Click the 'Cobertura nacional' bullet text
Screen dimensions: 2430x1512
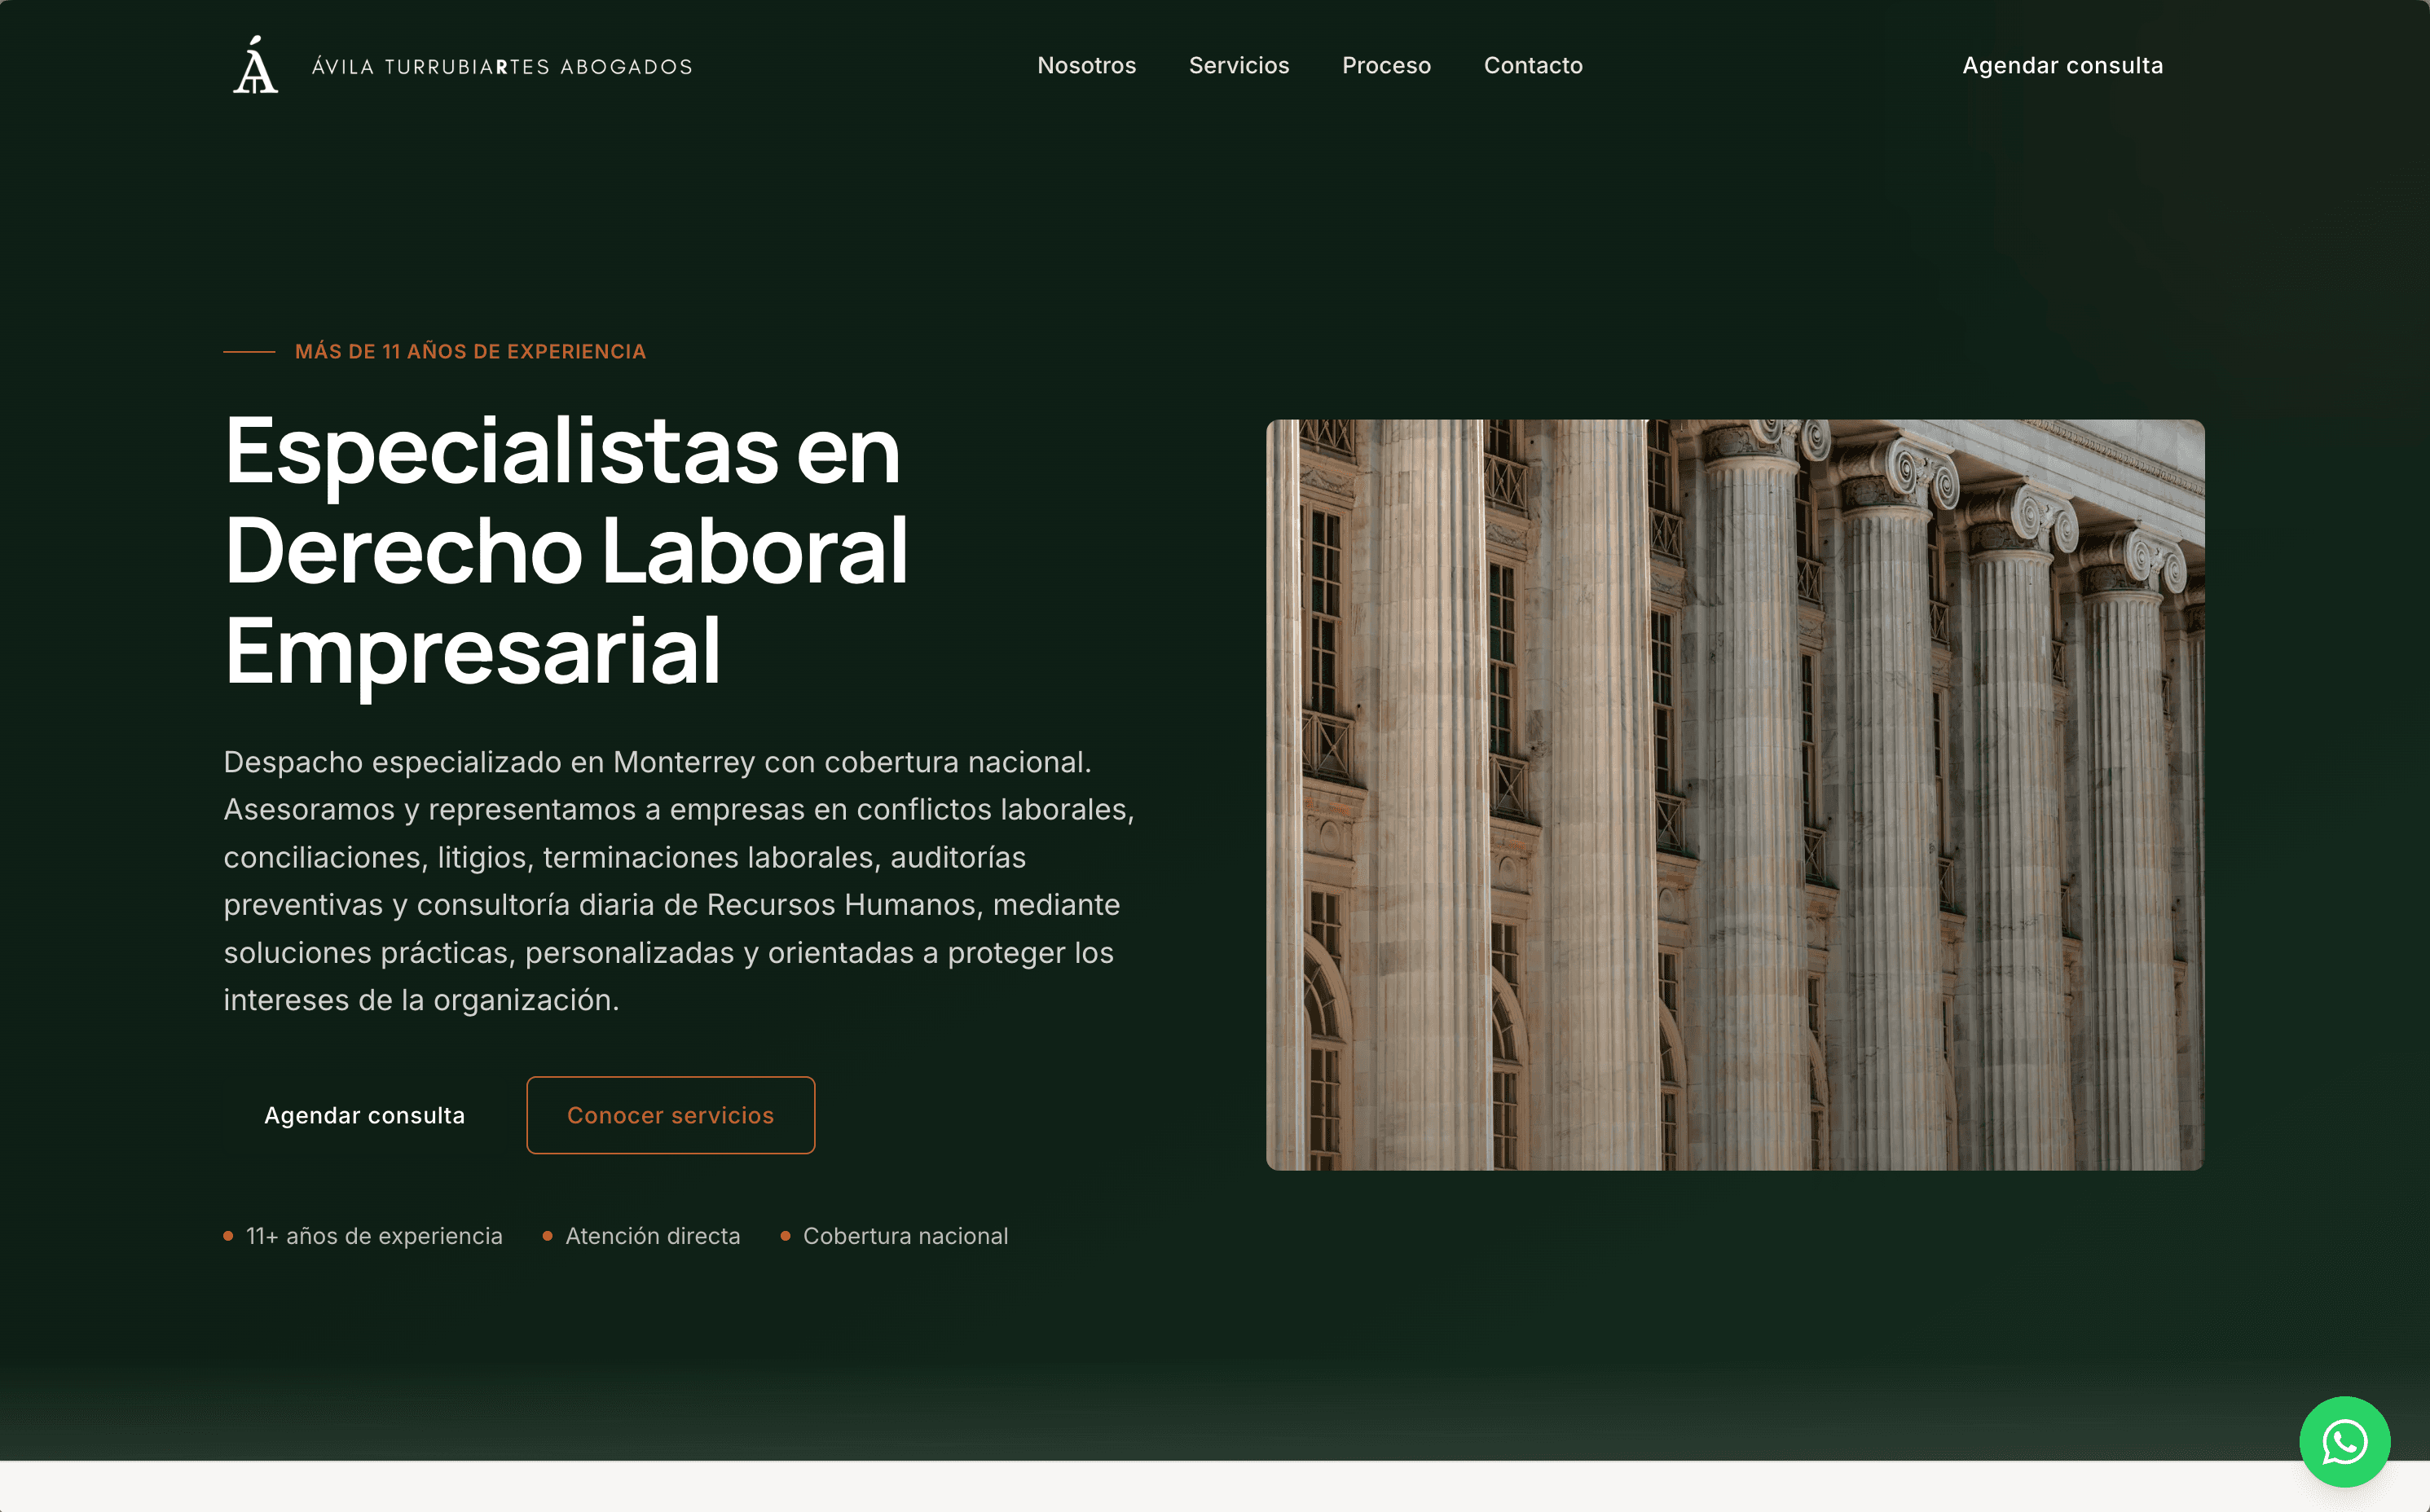905,1236
